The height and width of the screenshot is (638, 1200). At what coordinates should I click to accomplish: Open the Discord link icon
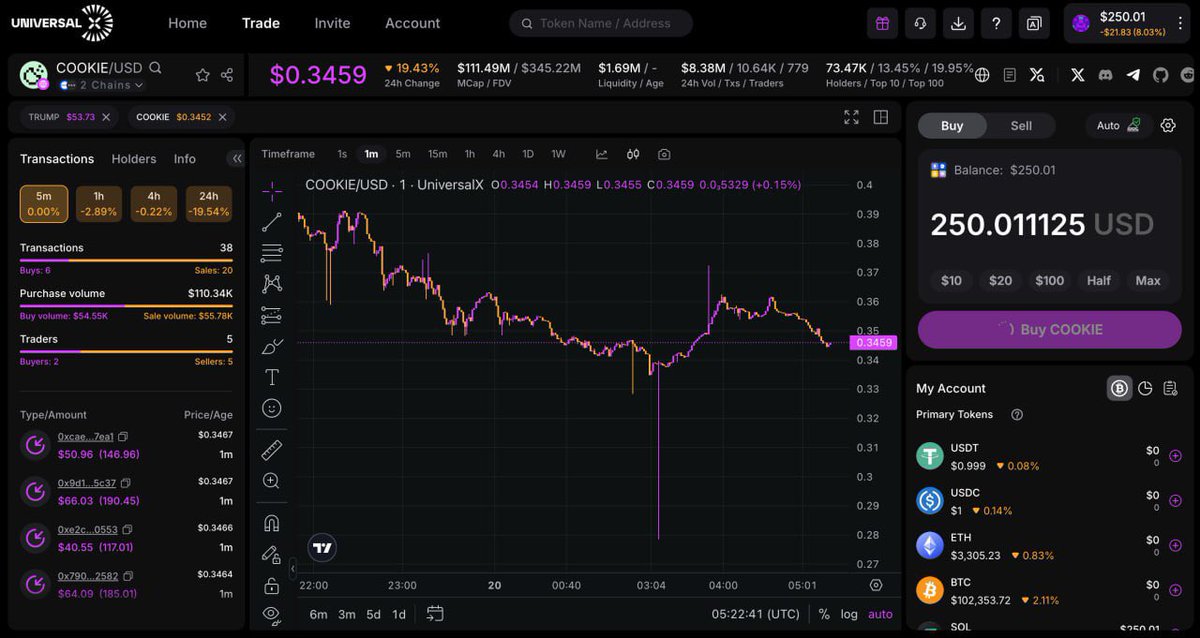1106,75
